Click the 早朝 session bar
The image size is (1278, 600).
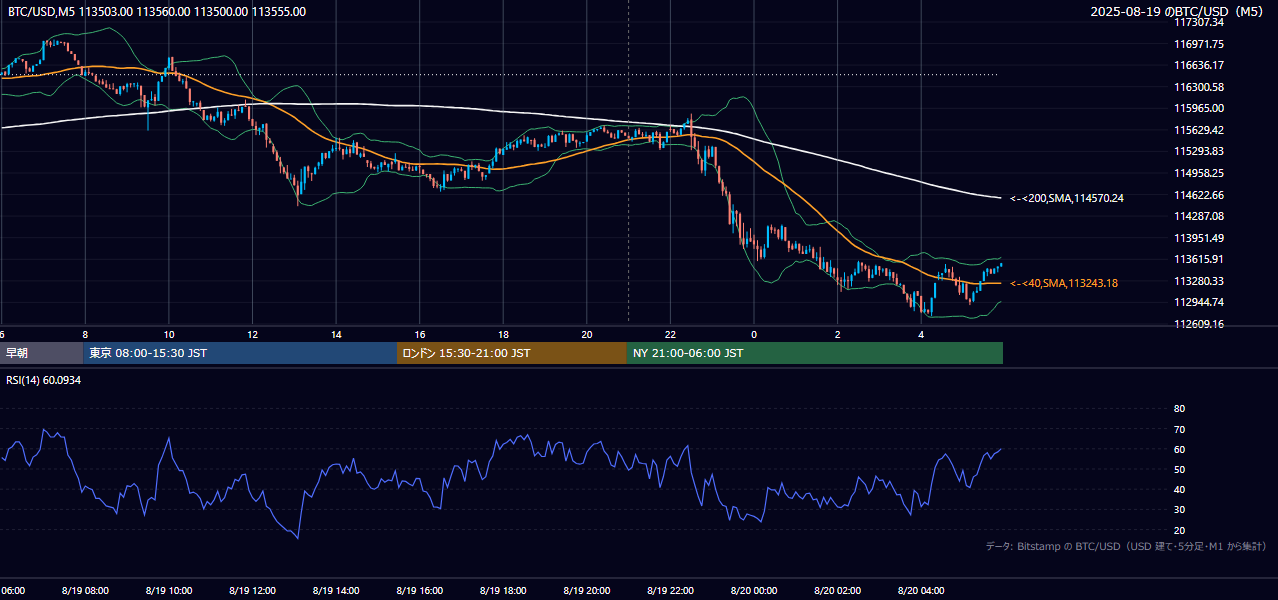tap(41, 353)
